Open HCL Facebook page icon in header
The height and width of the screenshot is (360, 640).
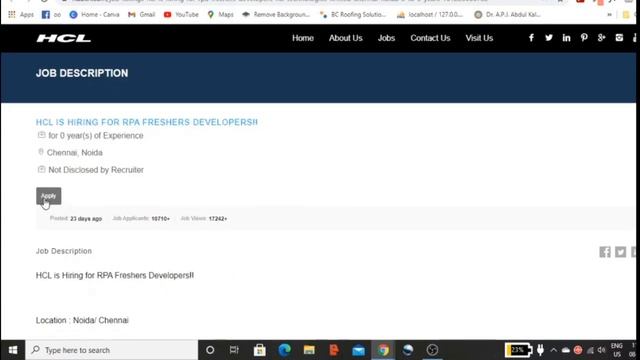[531, 38]
